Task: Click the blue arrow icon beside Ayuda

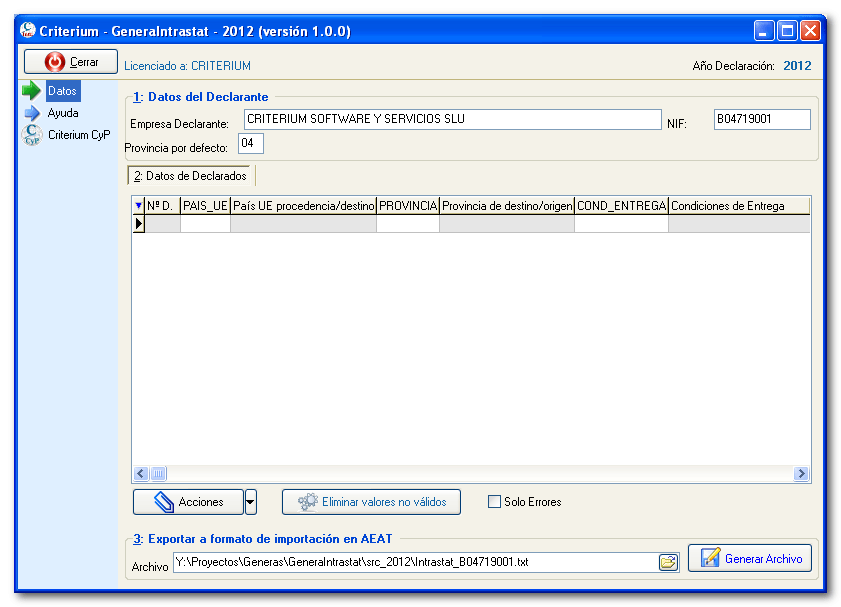Action: pos(32,113)
